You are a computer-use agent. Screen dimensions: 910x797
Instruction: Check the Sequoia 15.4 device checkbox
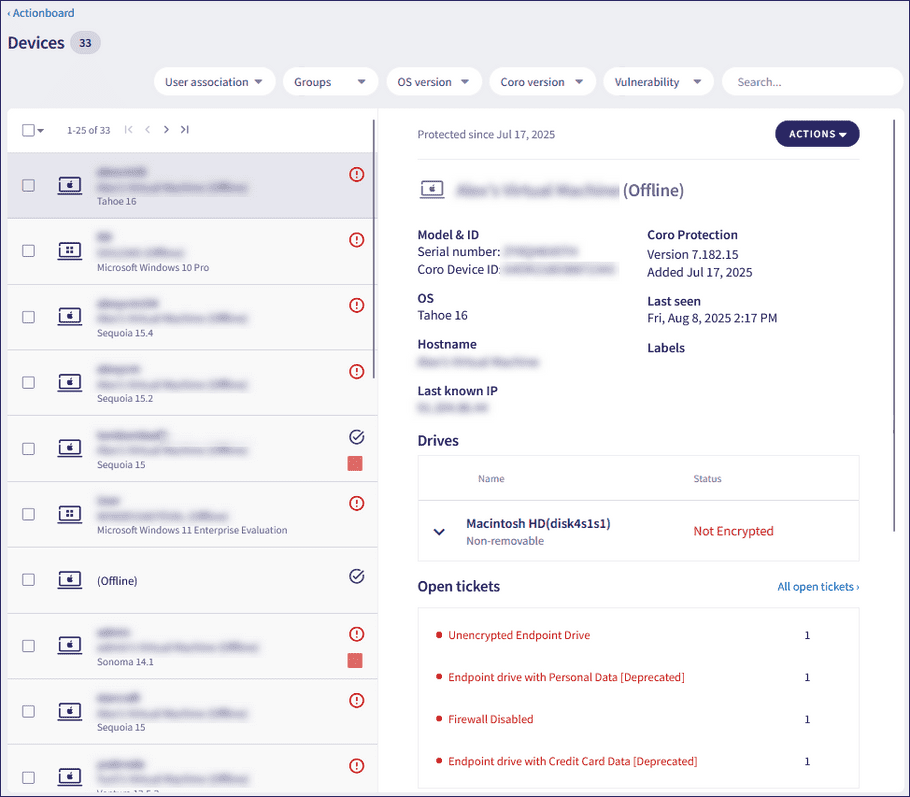pyautogui.click(x=28, y=317)
